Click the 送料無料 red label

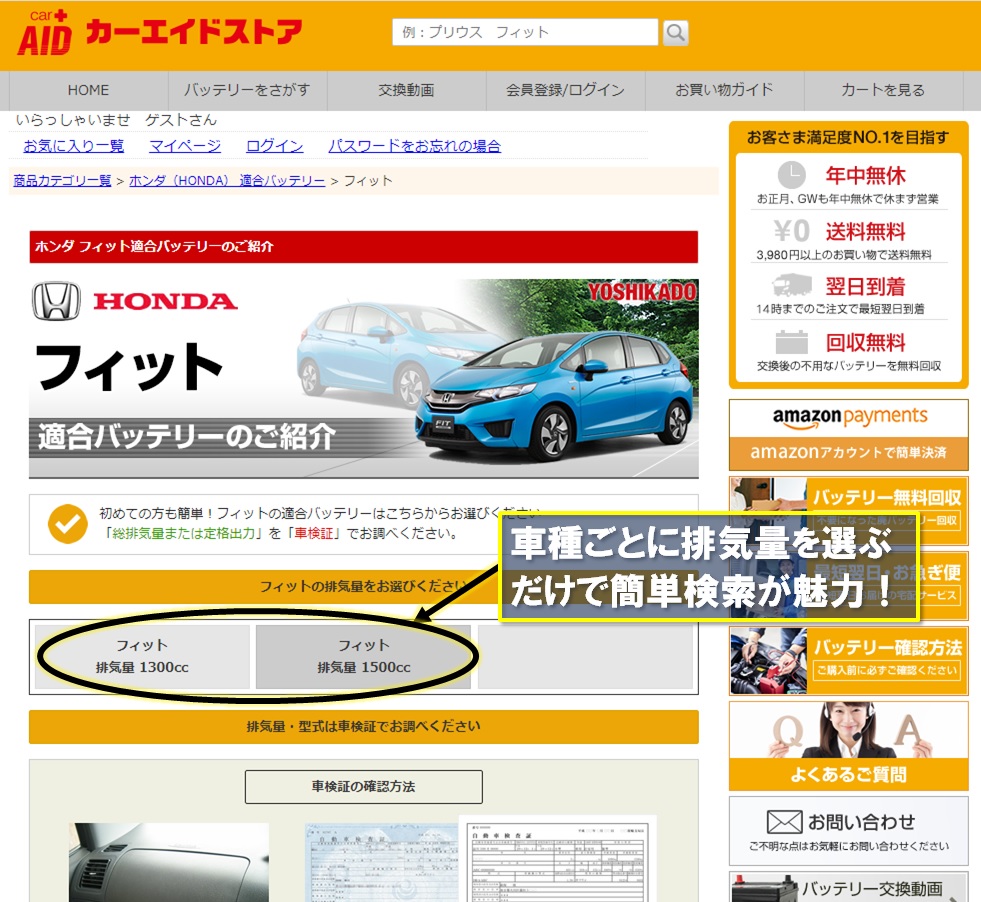(x=865, y=231)
